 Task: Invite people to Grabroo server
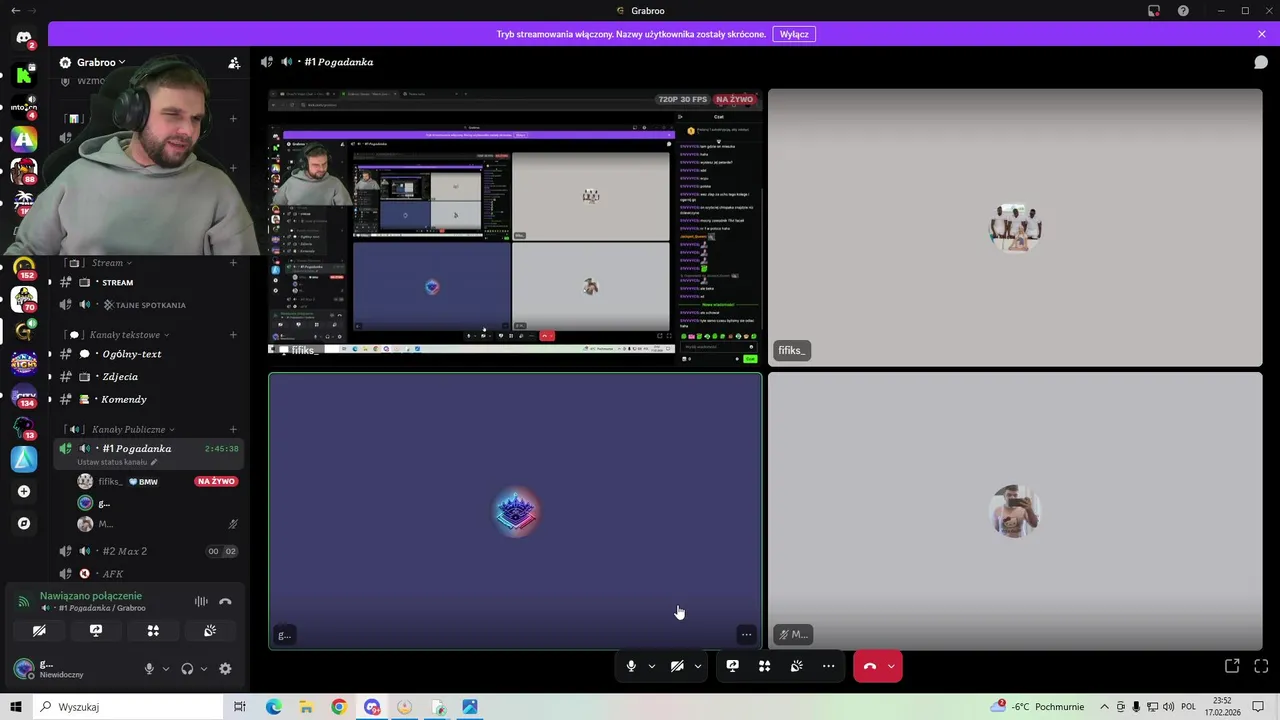(234, 62)
